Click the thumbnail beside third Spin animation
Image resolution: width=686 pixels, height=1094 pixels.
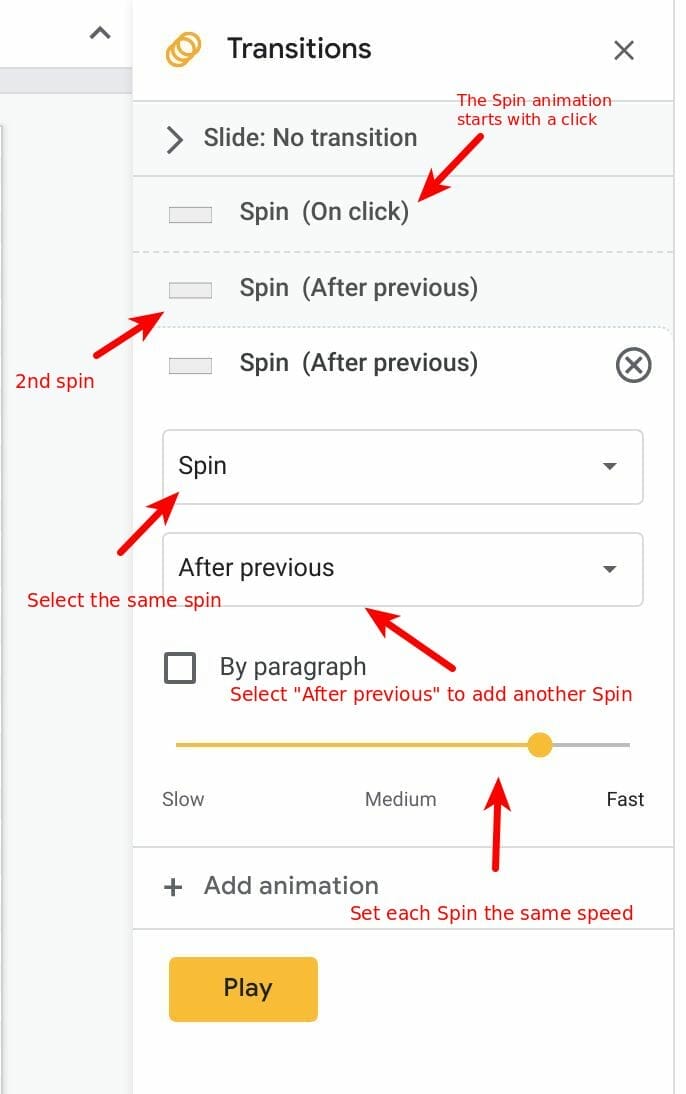tap(191, 365)
